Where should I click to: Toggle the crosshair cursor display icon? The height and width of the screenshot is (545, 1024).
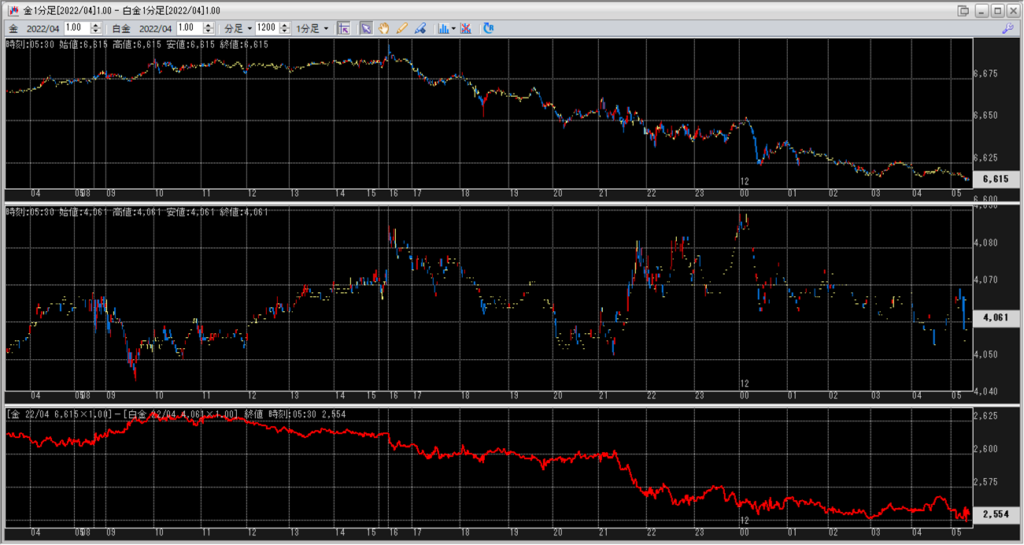[343, 28]
